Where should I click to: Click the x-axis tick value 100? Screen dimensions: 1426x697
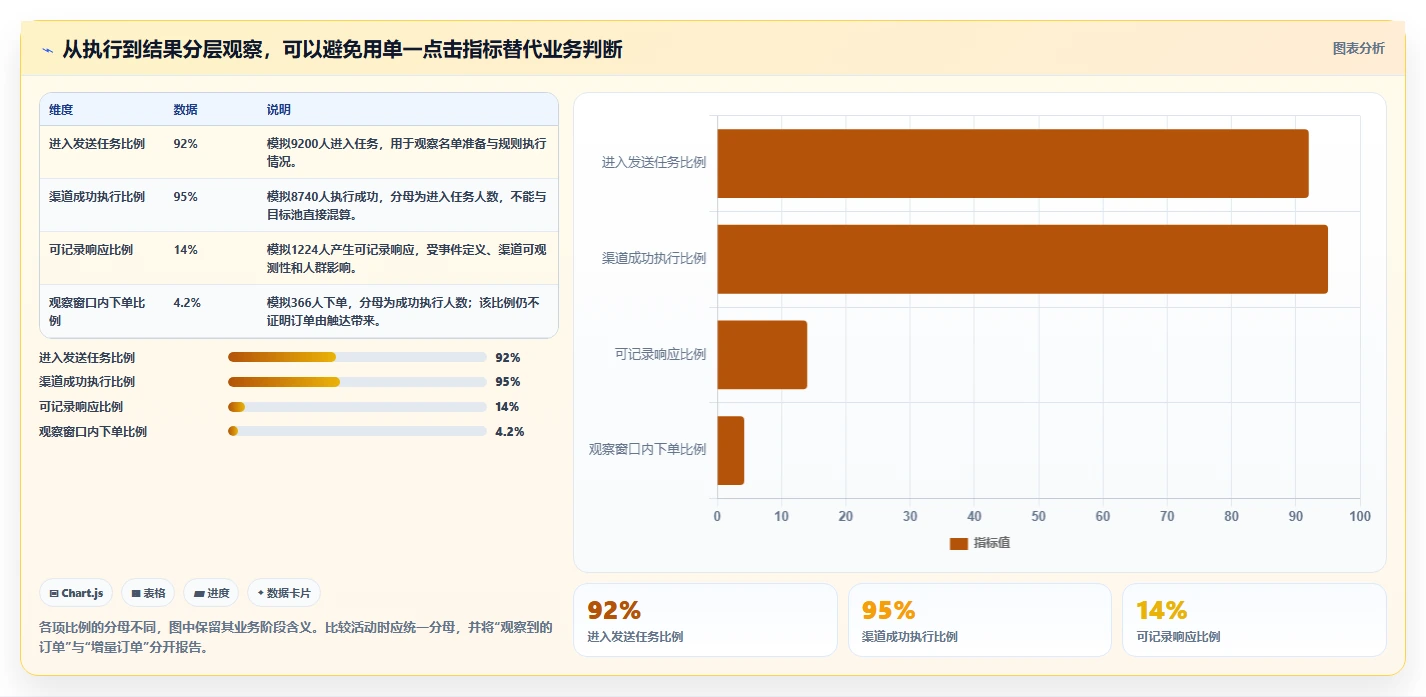tap(1360, 516)
